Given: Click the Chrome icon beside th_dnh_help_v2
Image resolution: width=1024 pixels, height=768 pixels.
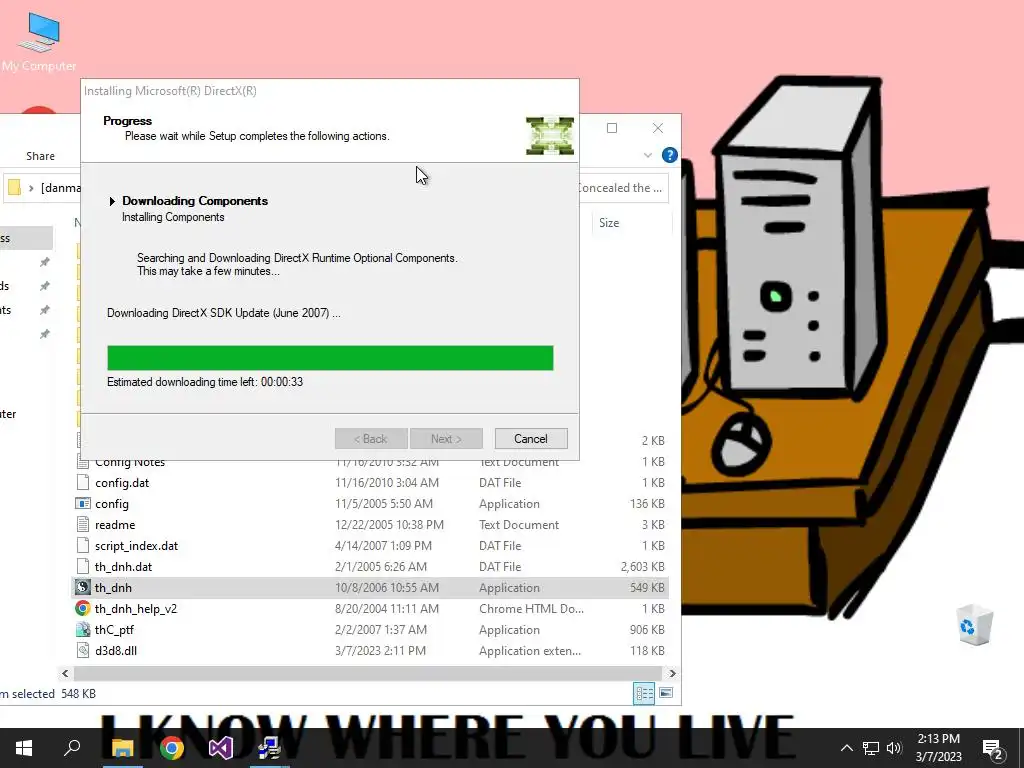Looking at the screenshot, I should click(x=82, y=609).
